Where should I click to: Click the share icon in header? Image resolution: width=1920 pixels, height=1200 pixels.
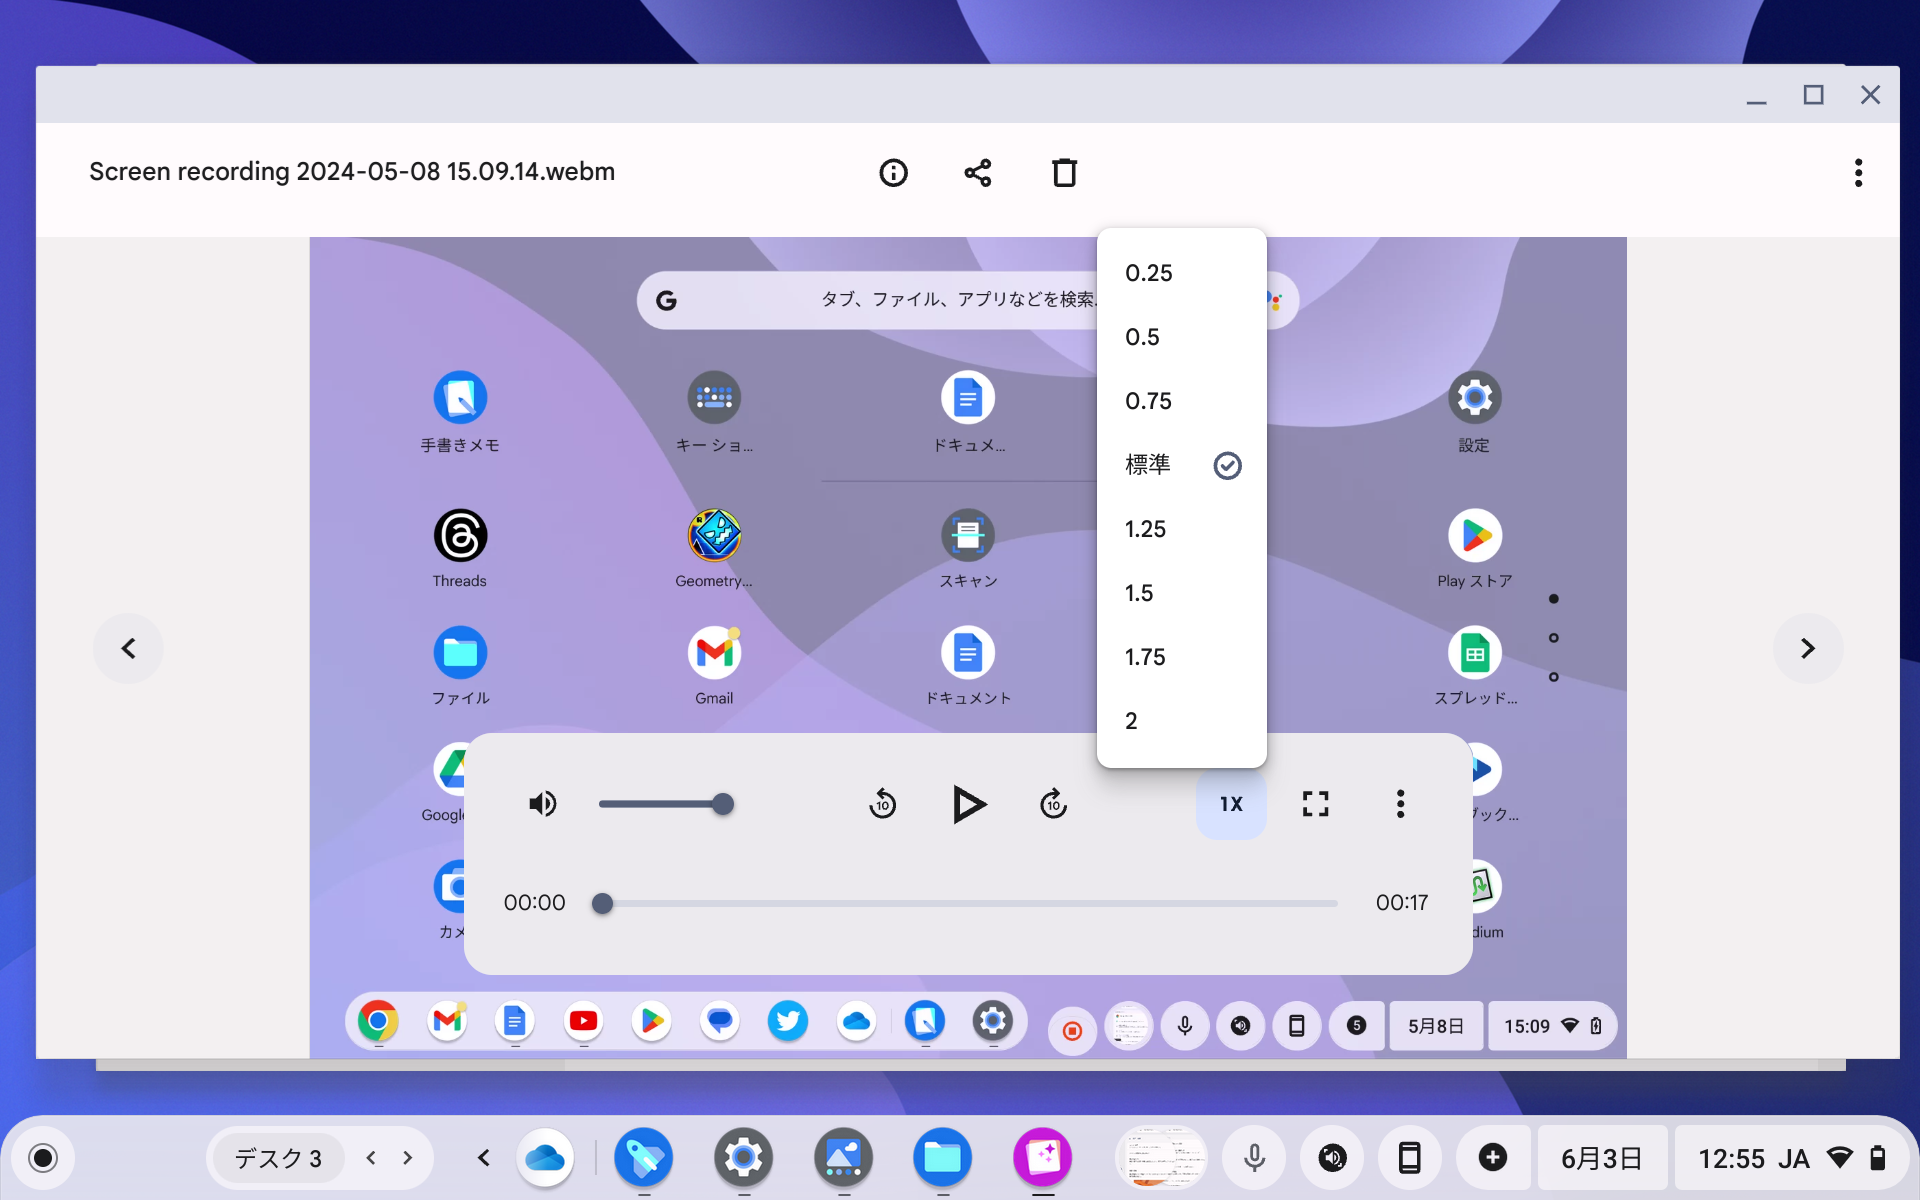click(x=978, y=173)
